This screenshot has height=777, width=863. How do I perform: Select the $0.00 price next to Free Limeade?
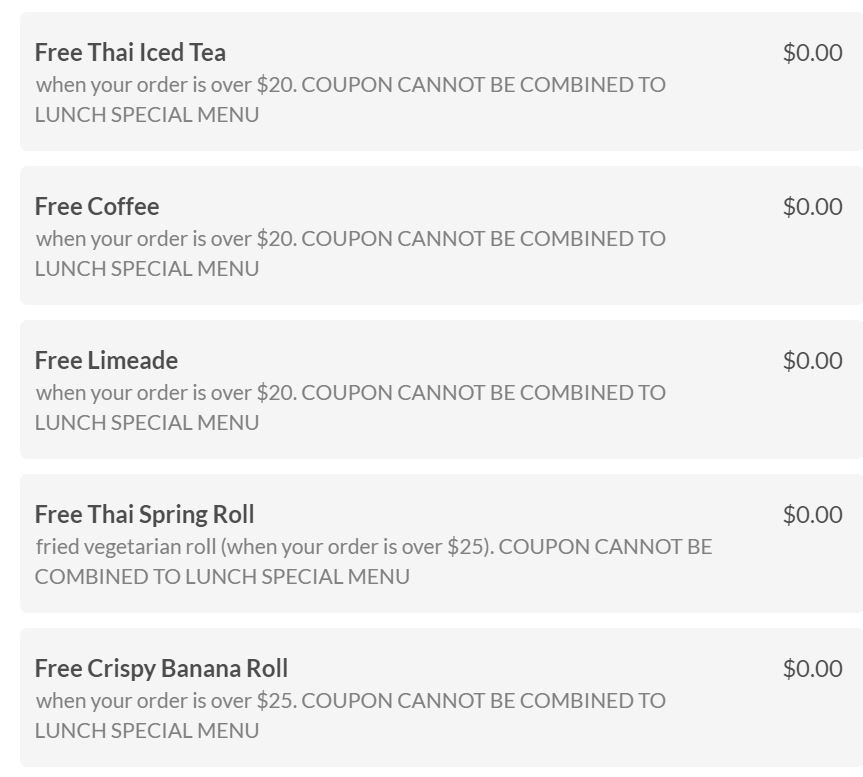[x=812, y=360]
